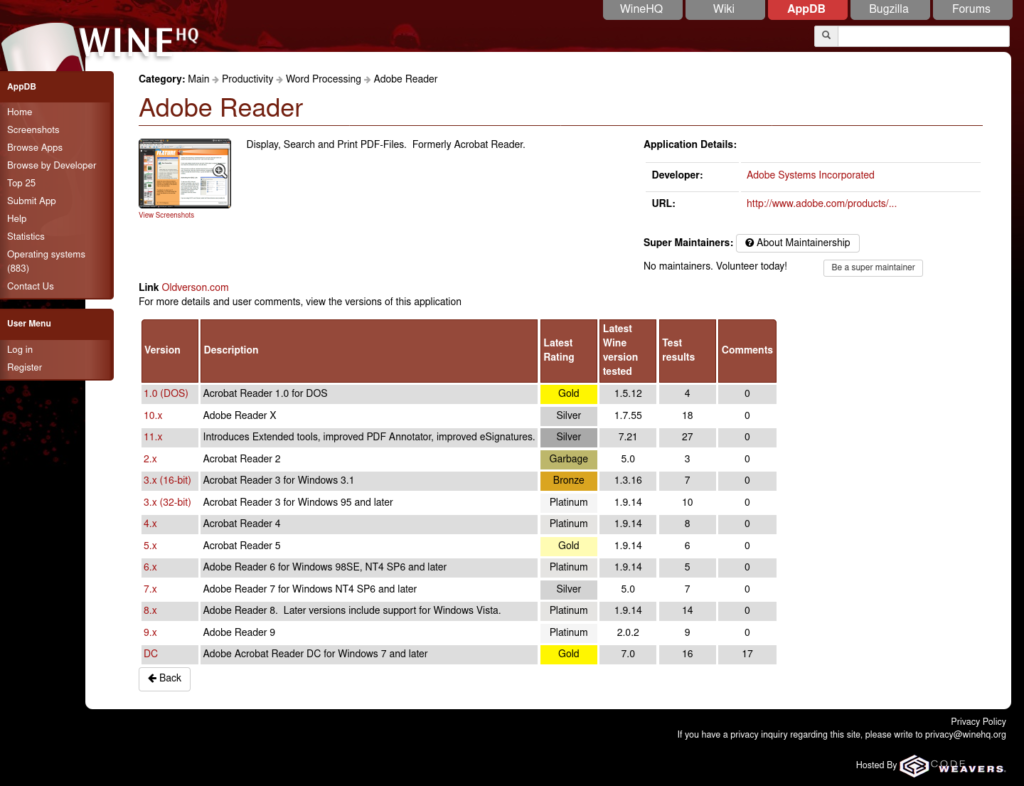Image resolution: width=1024 pixels, height=786 pixels.
Task: Select the AppDB tab
Action: [x=807, y=9]
